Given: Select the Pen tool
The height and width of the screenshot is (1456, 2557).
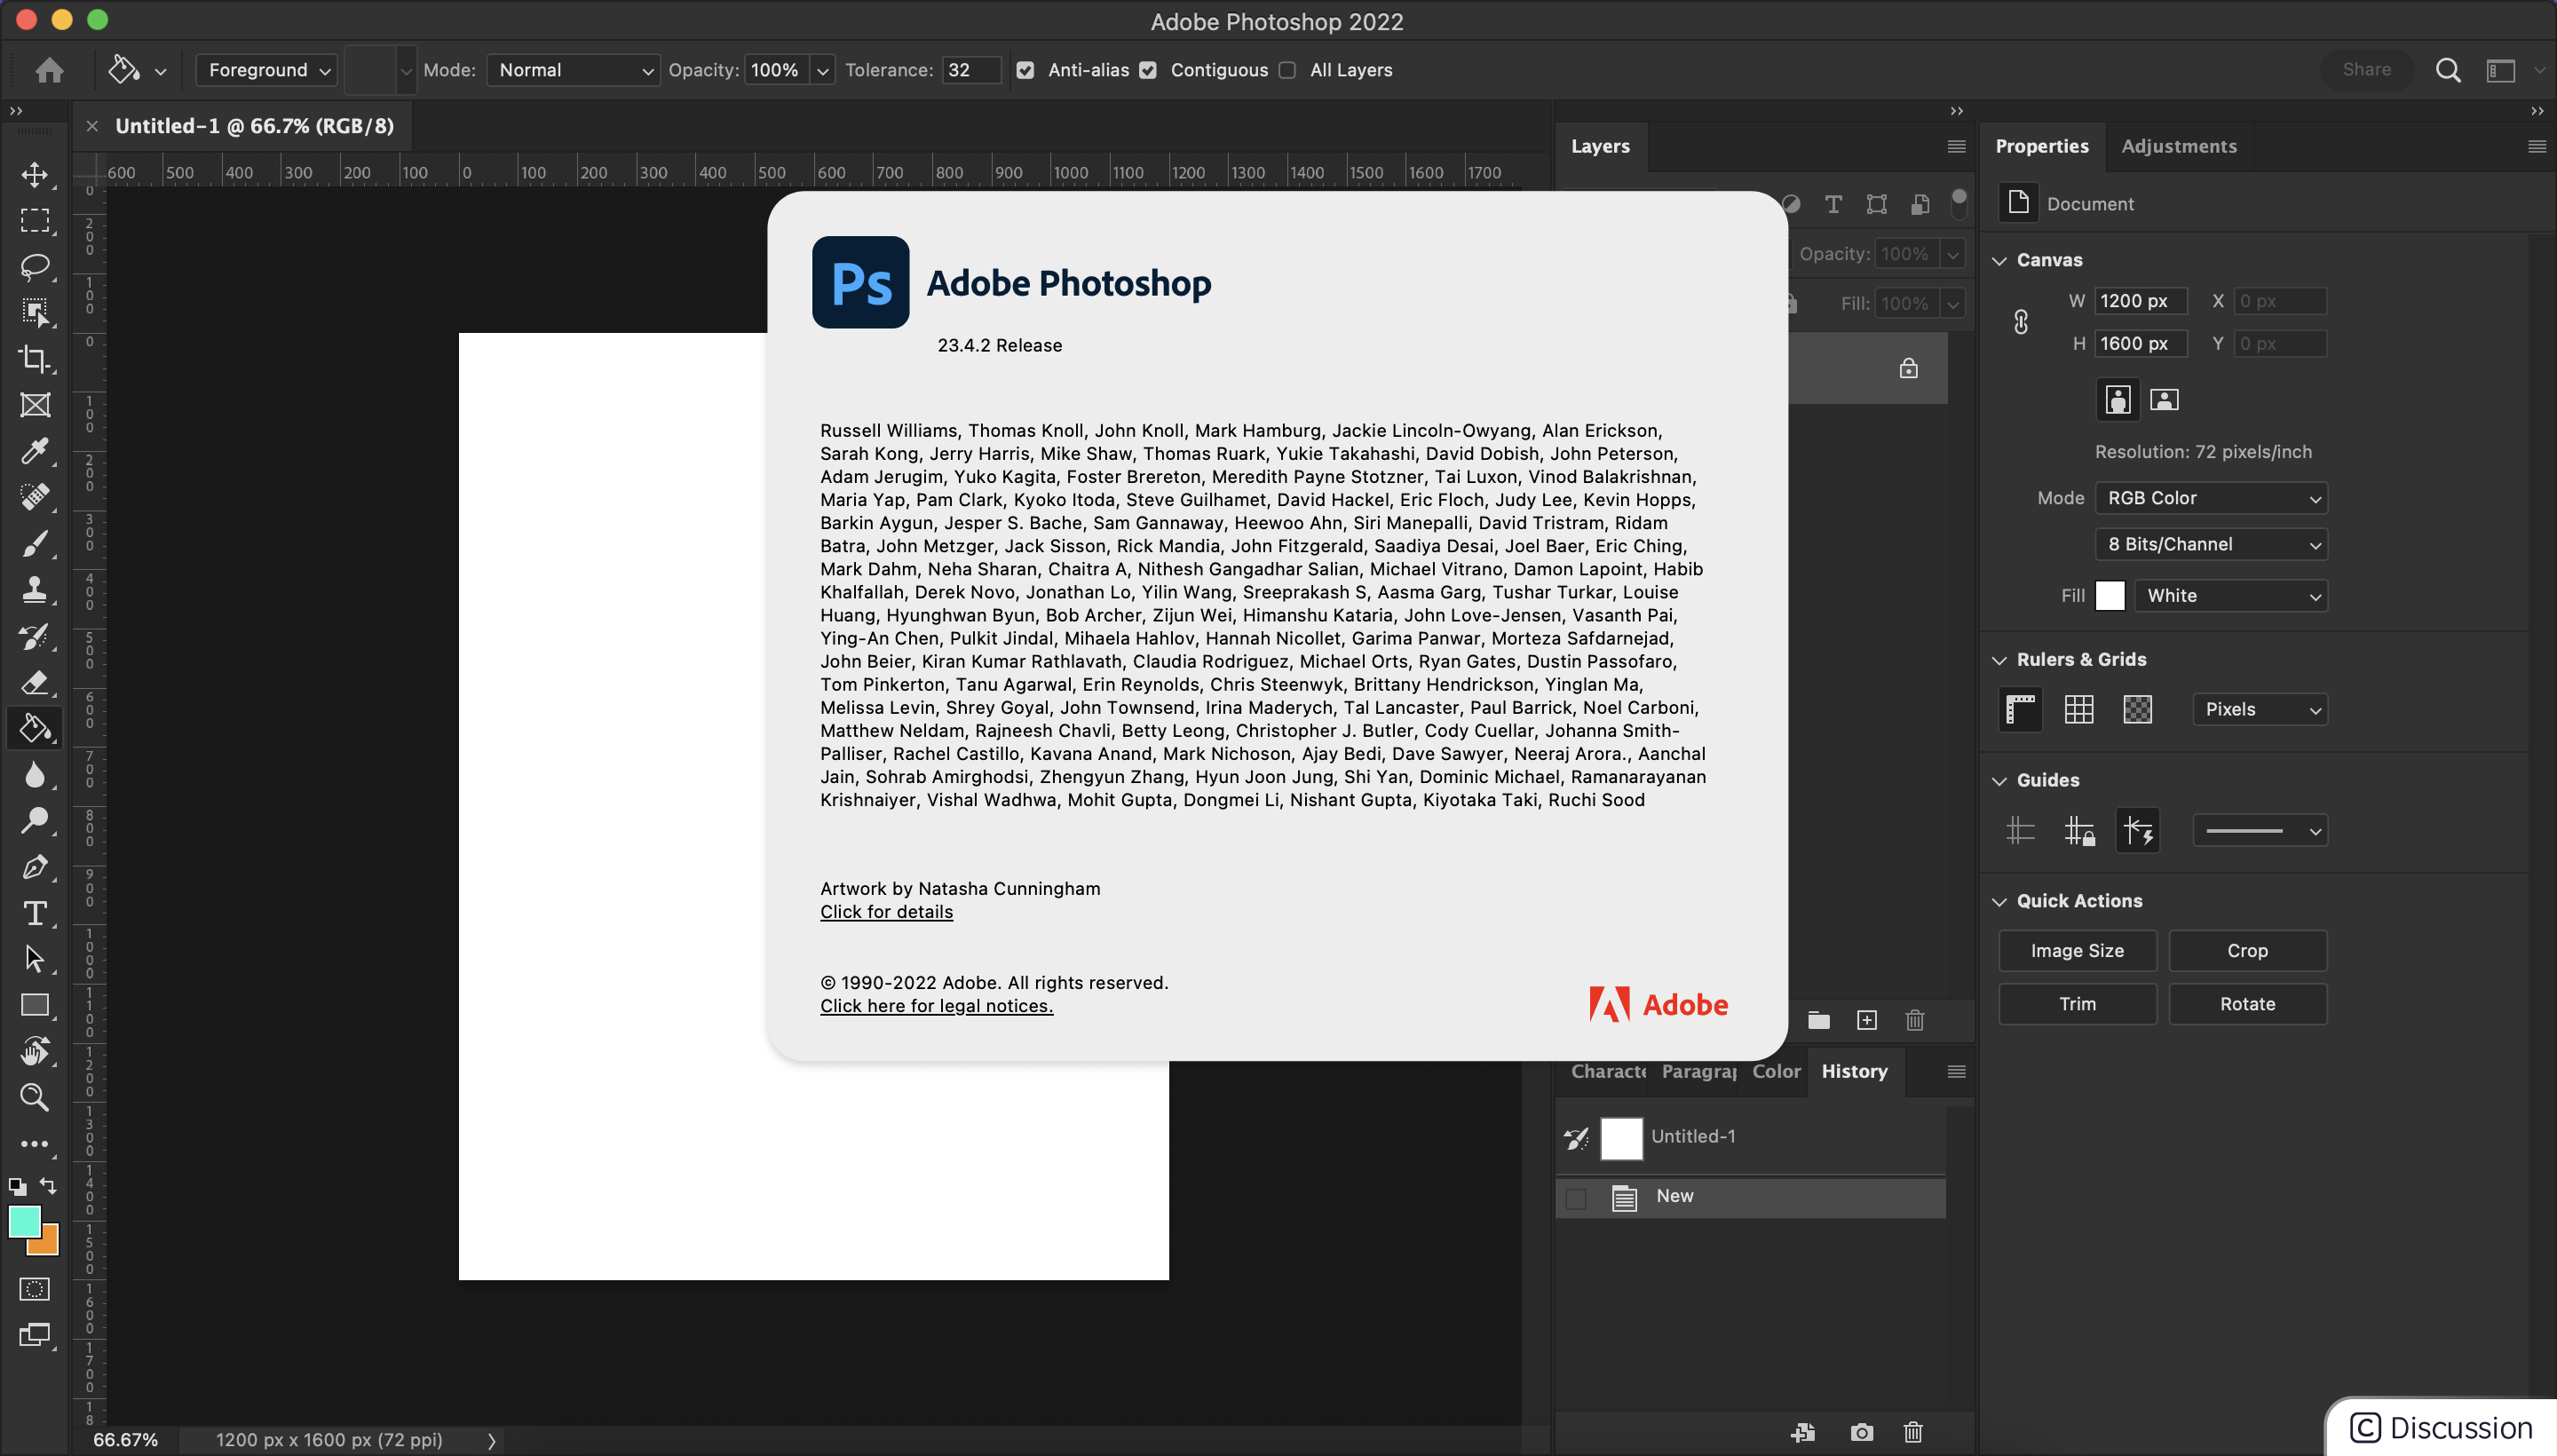Looking at the screenshot, I should click(35, 866).
